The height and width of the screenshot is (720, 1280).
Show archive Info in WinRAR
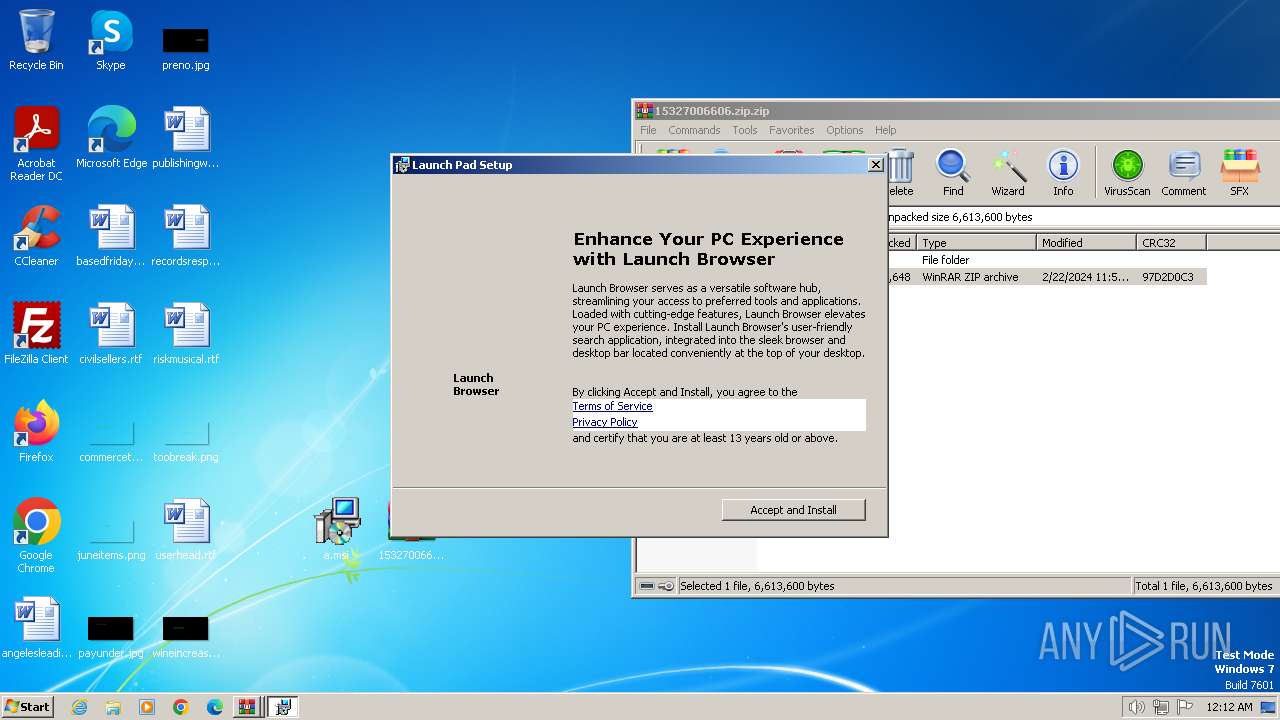(x=1063, y=173)
